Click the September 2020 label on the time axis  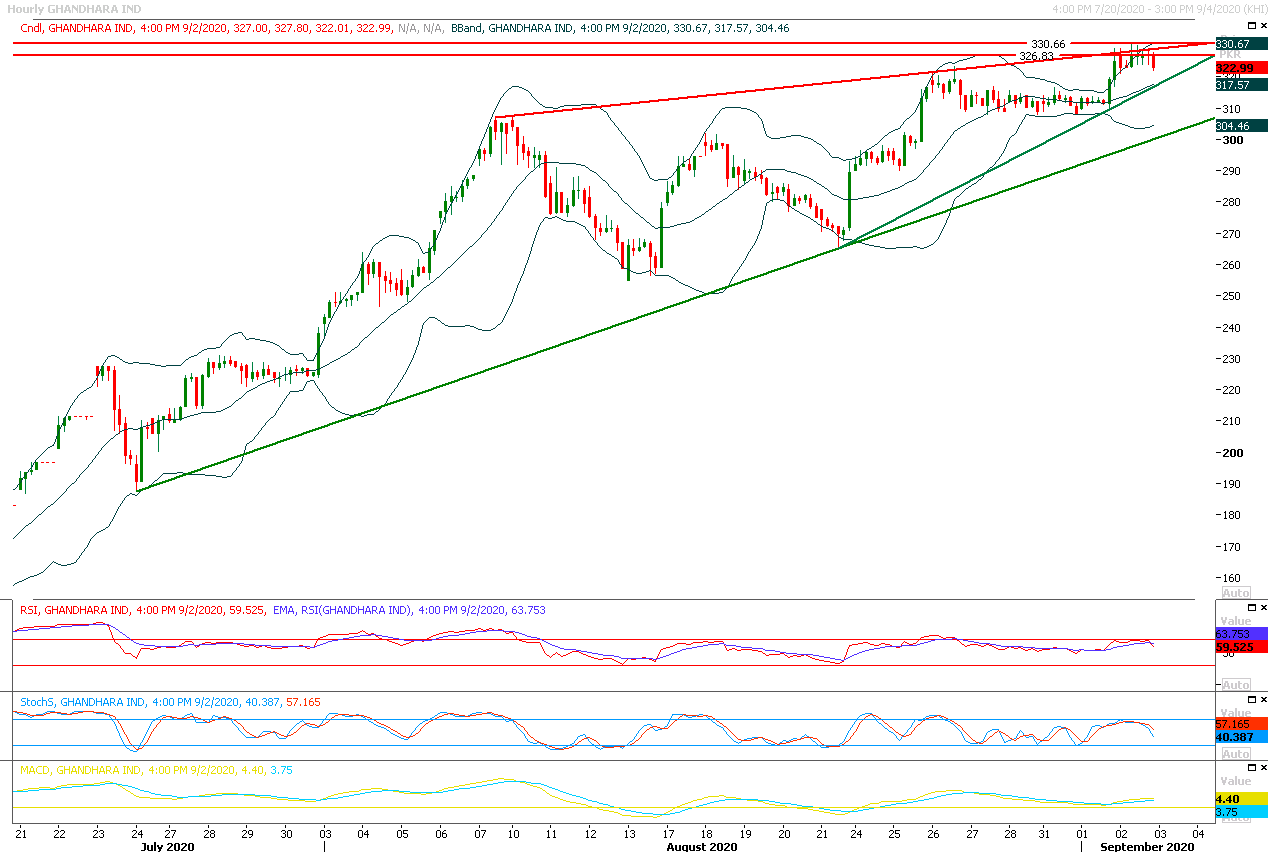click(1146, 846)
